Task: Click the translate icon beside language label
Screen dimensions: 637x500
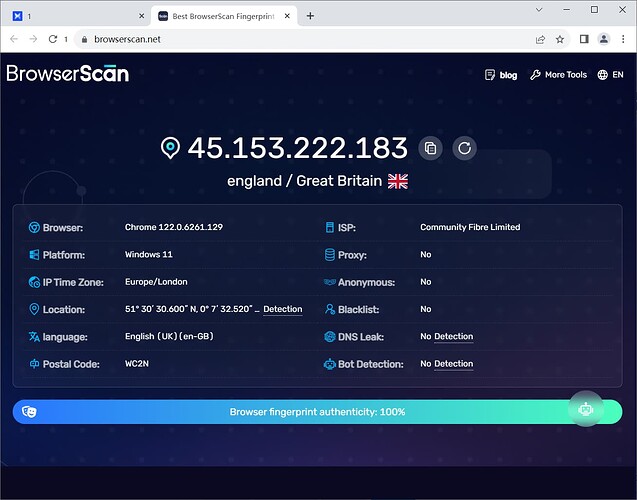Action: coord(34,336)
